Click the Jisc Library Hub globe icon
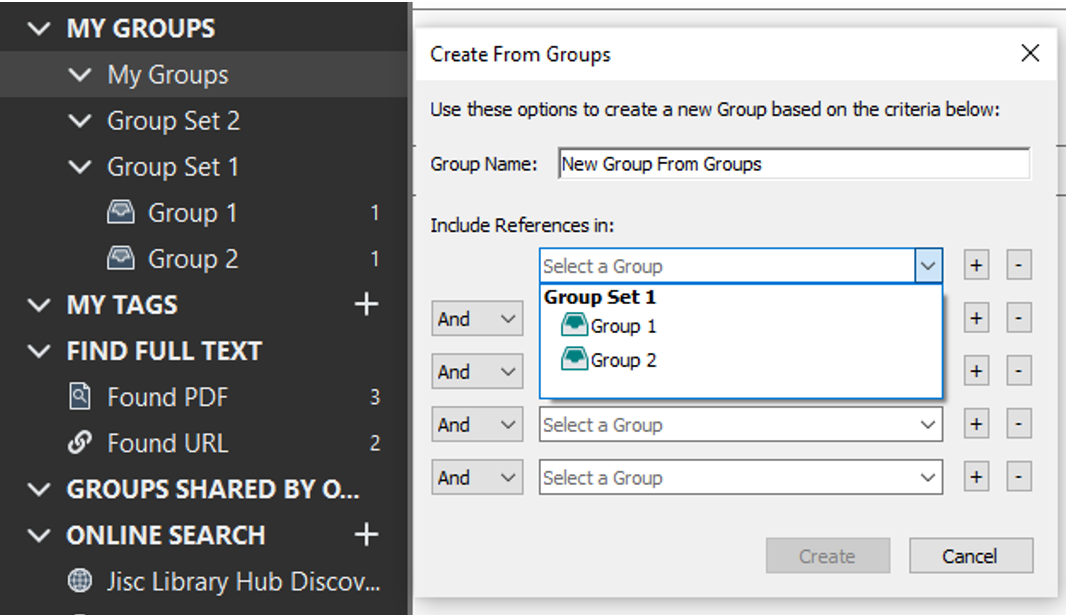 (x=80, y=581)
